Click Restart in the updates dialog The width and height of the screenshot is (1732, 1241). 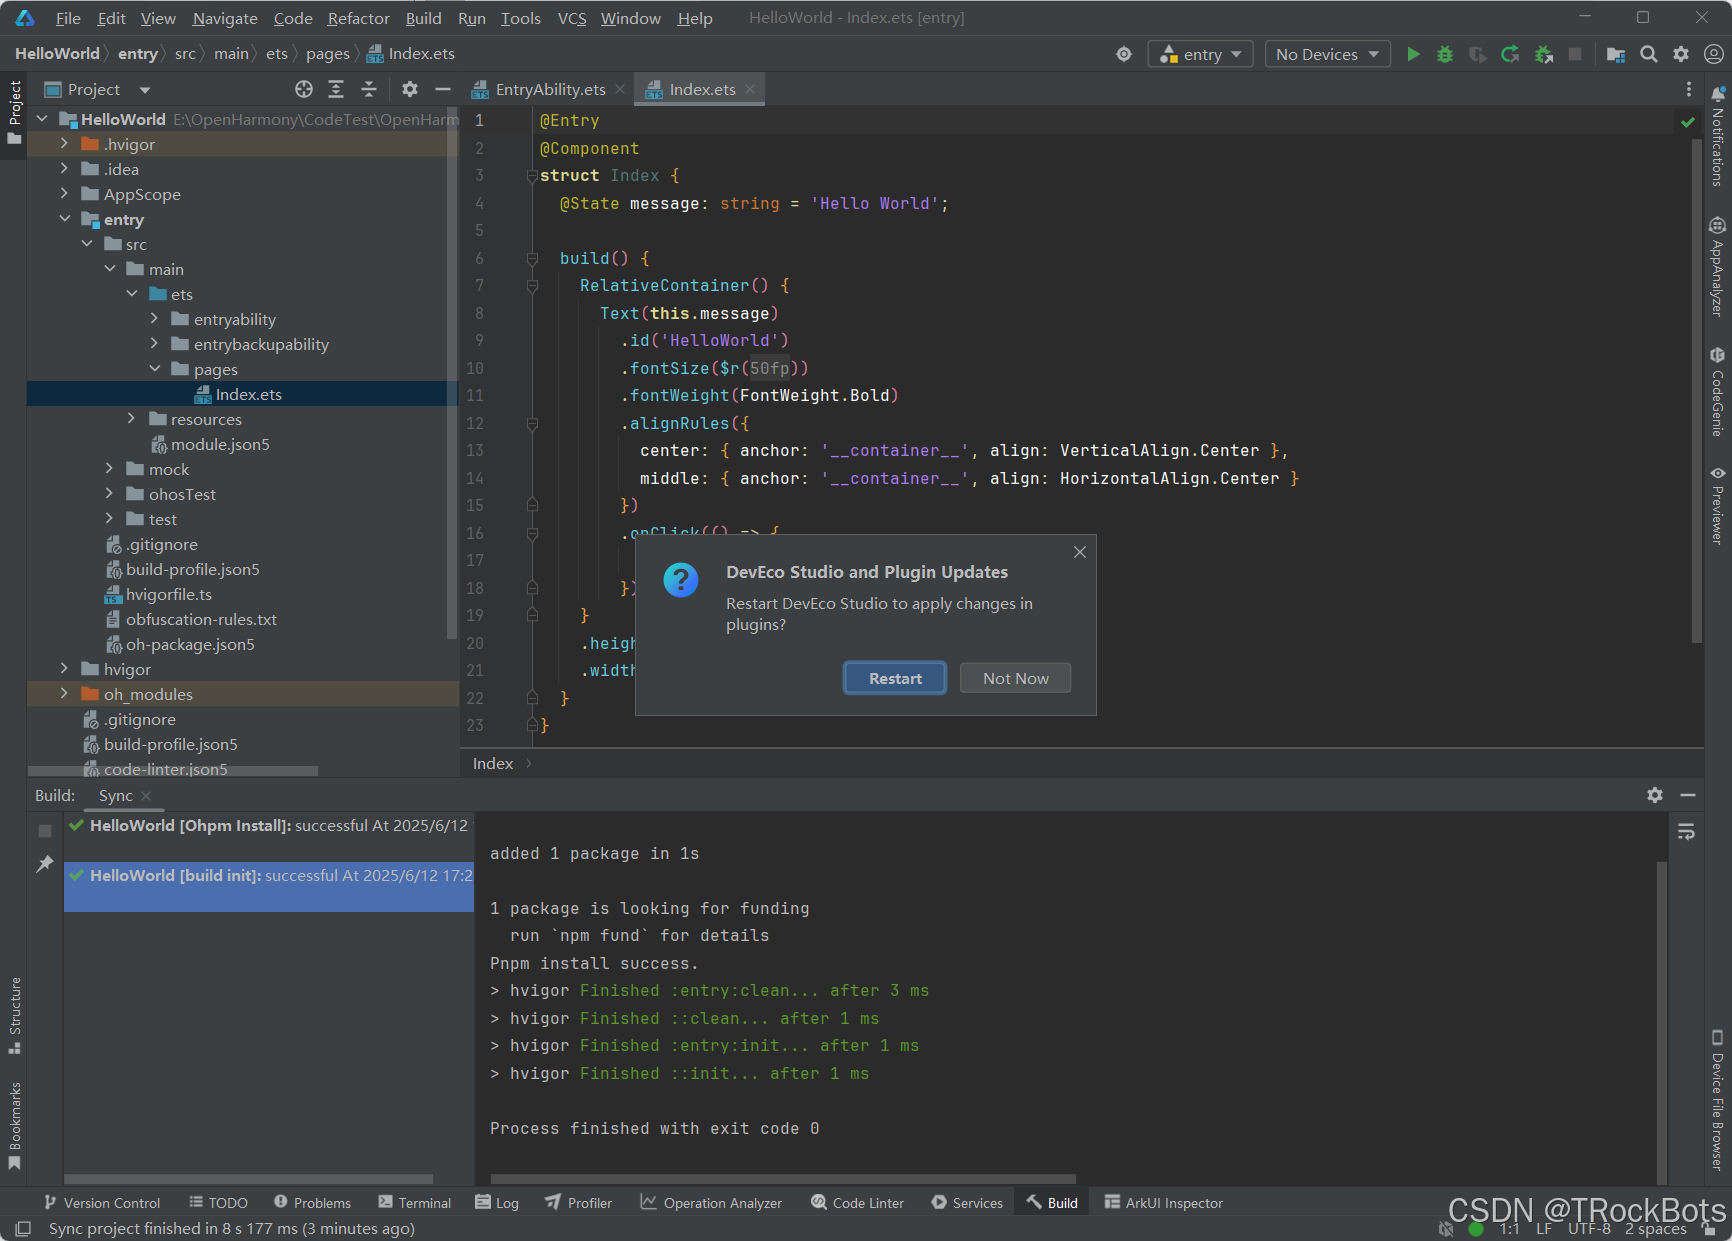click(x=895, y=678)
